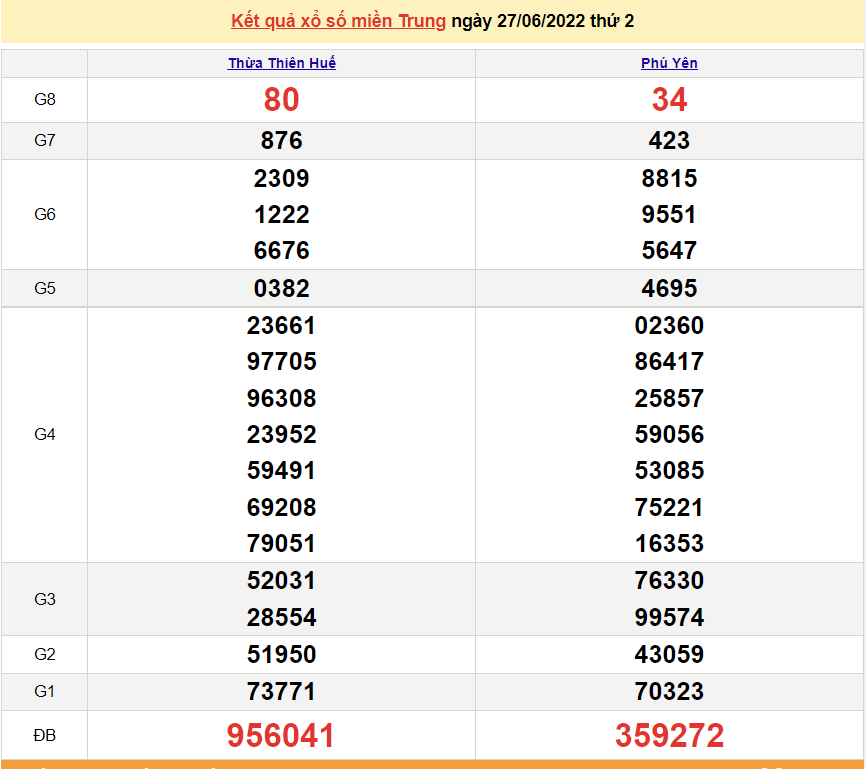866x769 pixels.
Task: Open the Thừa Thiên Huế province link
Action: click(282, 63)
